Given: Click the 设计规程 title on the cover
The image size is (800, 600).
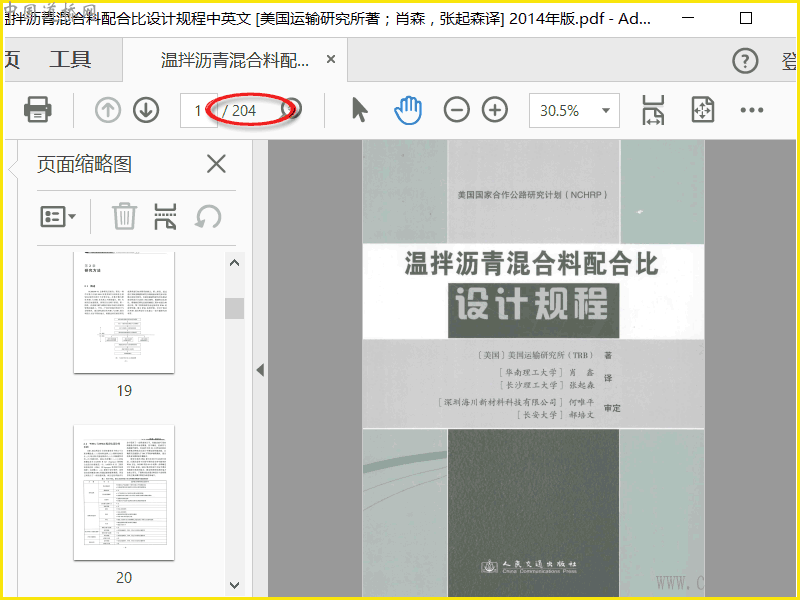Looking at the screenshot, I should tap(532, 304).
